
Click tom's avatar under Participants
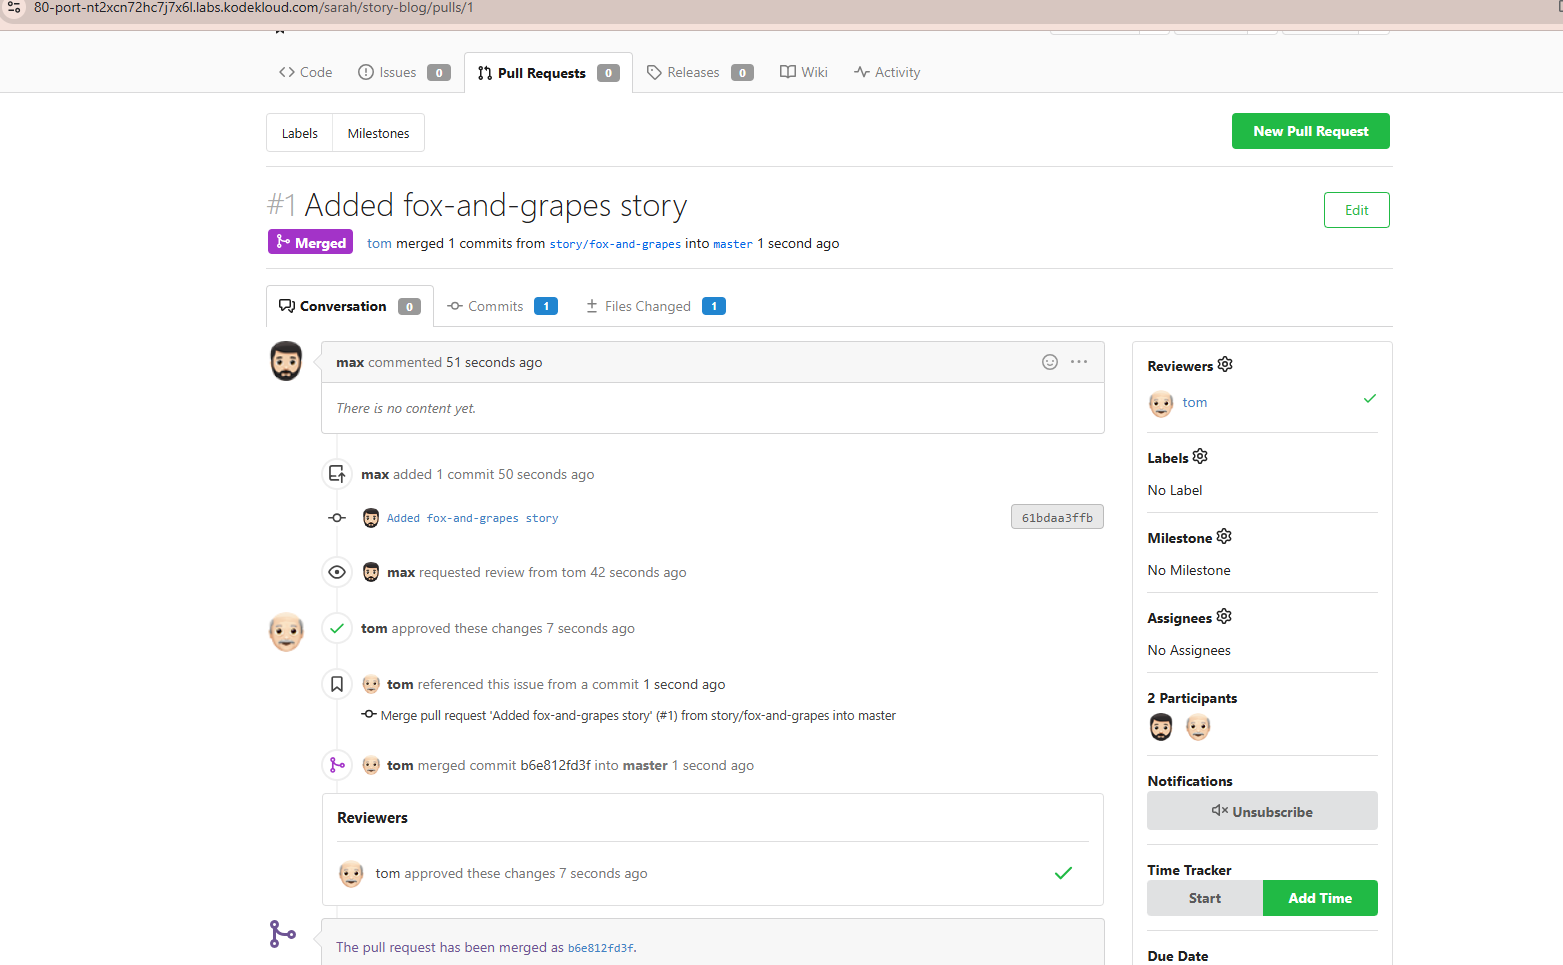1198,727
